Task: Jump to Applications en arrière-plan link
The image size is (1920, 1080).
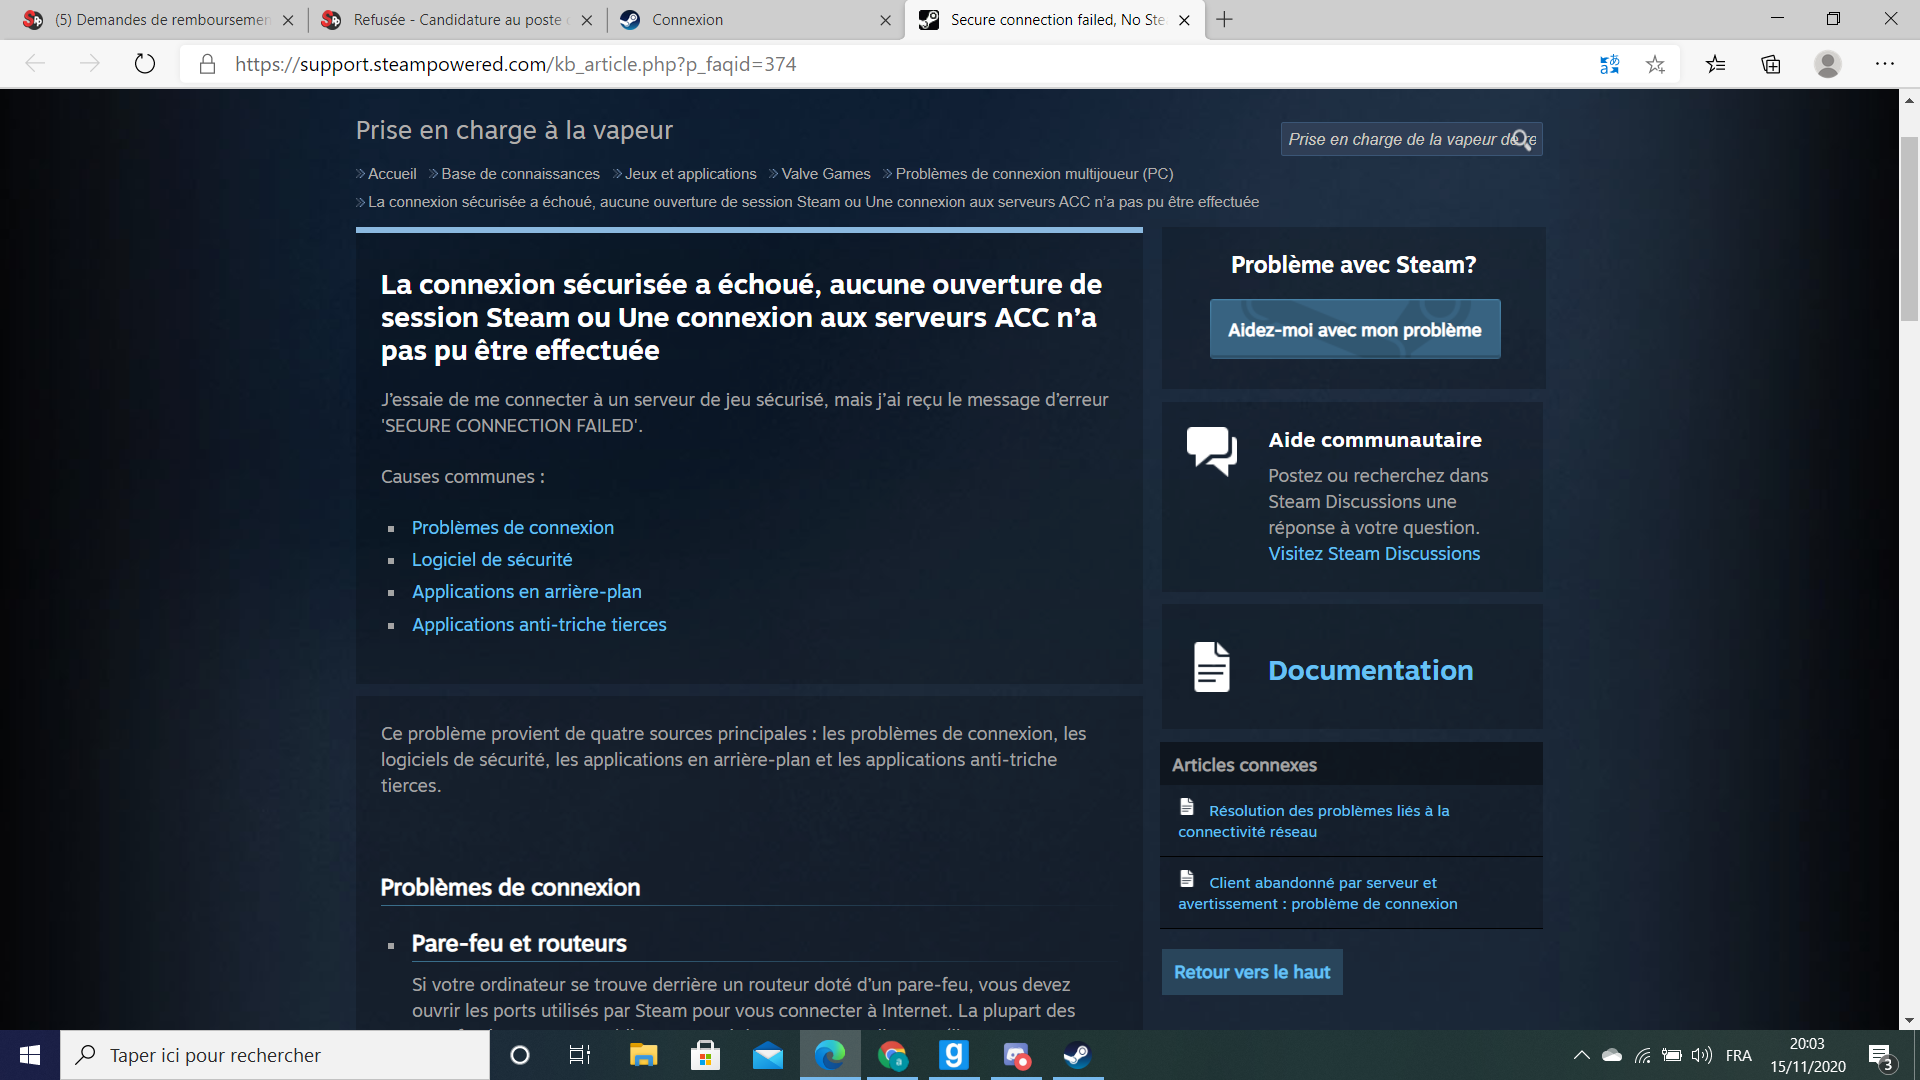Action: (527, 591)
